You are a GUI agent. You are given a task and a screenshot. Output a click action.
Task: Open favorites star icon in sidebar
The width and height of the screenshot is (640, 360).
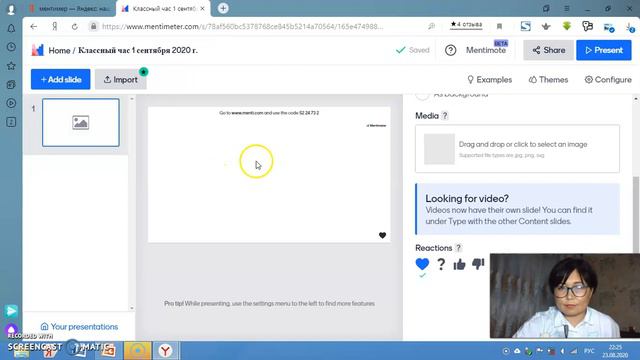[x=11, y=66]
